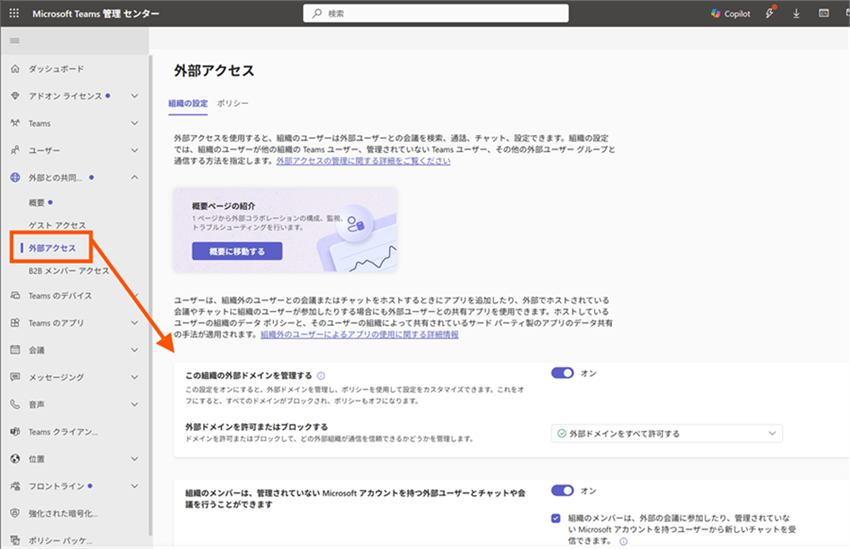Collapse the 外部との共同 section chevron
850x549 pixels.
[x=135, y=178]
